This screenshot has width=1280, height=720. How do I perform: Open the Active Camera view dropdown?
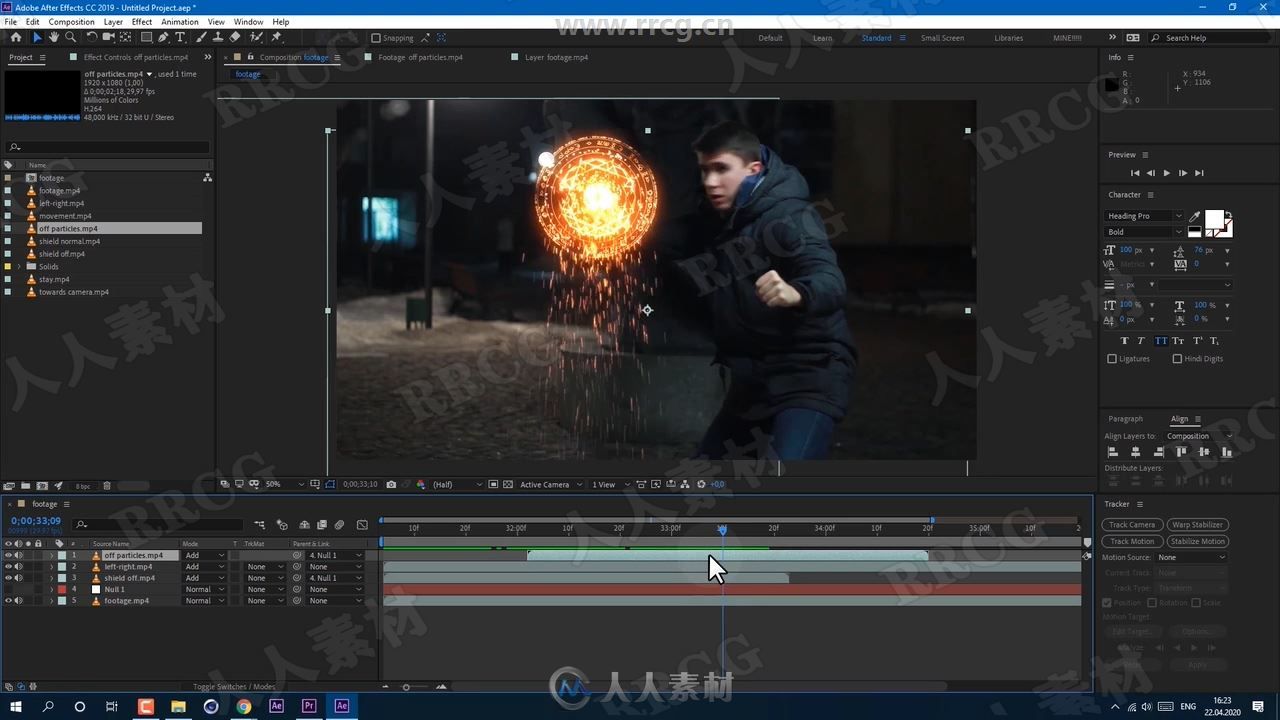(551, 484)
